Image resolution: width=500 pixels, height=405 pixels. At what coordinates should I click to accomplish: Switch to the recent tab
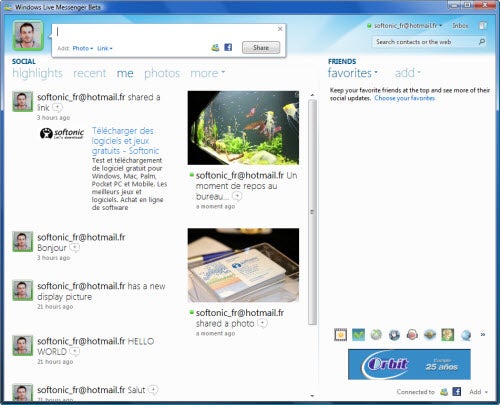tap(90, 73)
